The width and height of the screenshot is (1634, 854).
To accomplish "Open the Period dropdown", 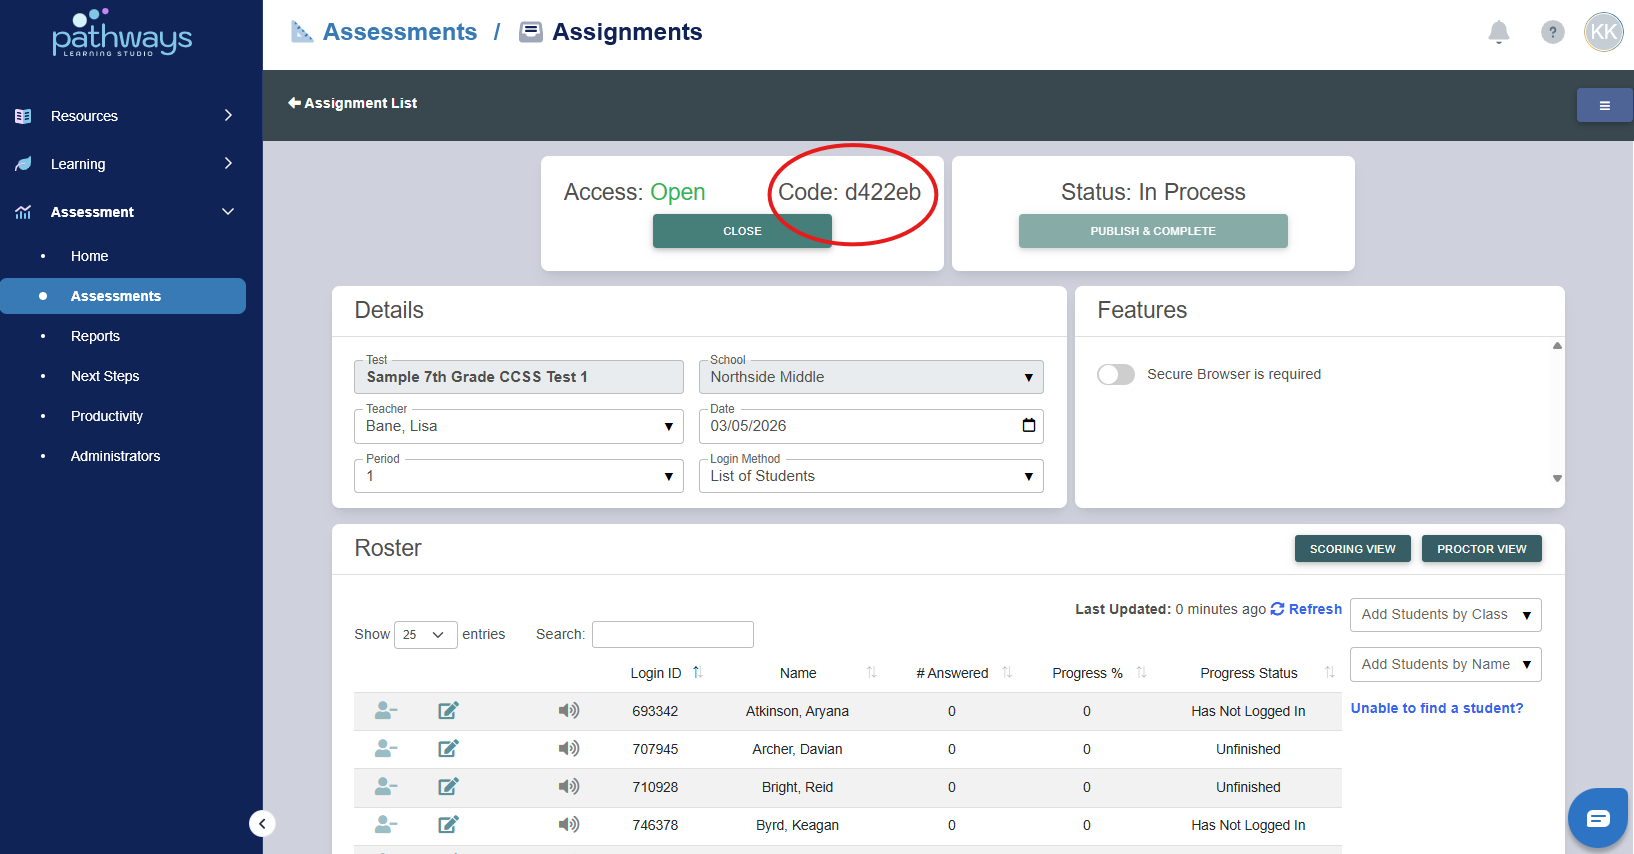I will 519,476.
